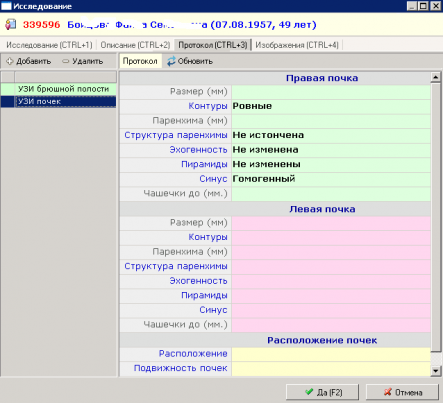Click the protocol scrollbar down arrow
This screenshot has width=443, height=403.
(x=436, y=371)
